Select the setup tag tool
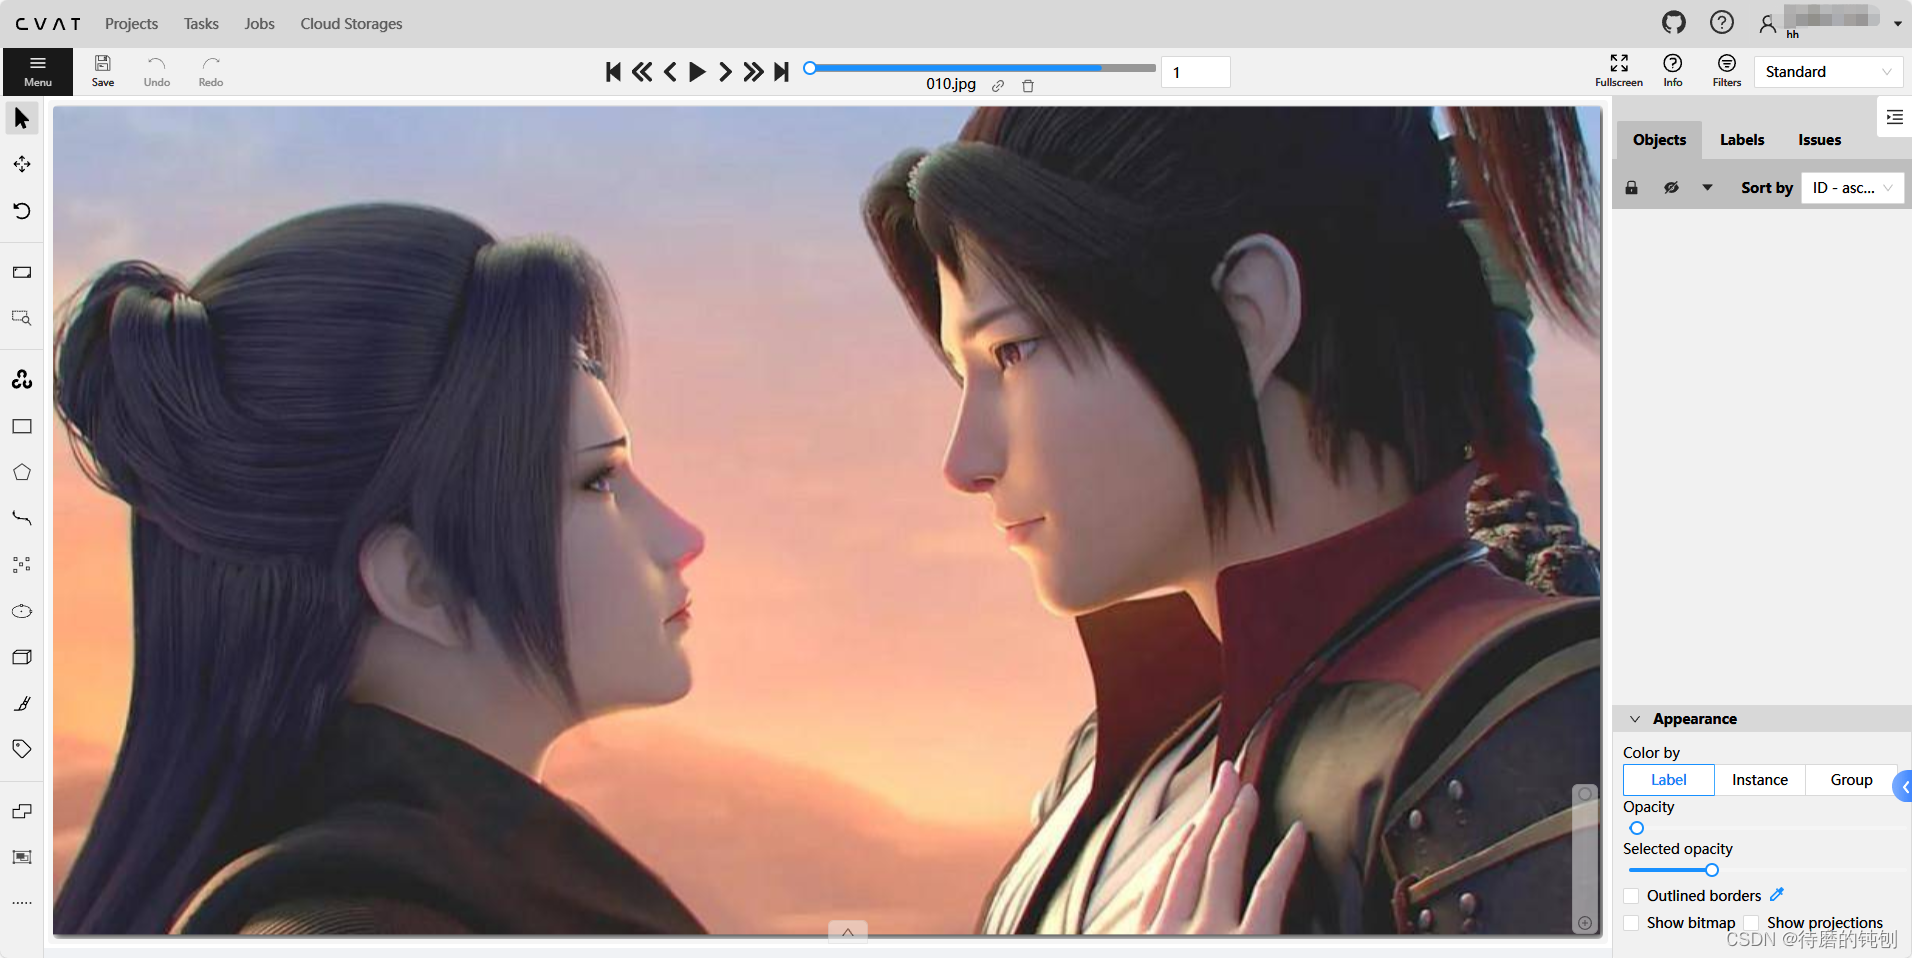Viewport: 1912px width, 958px height. [x=21, y=749]
